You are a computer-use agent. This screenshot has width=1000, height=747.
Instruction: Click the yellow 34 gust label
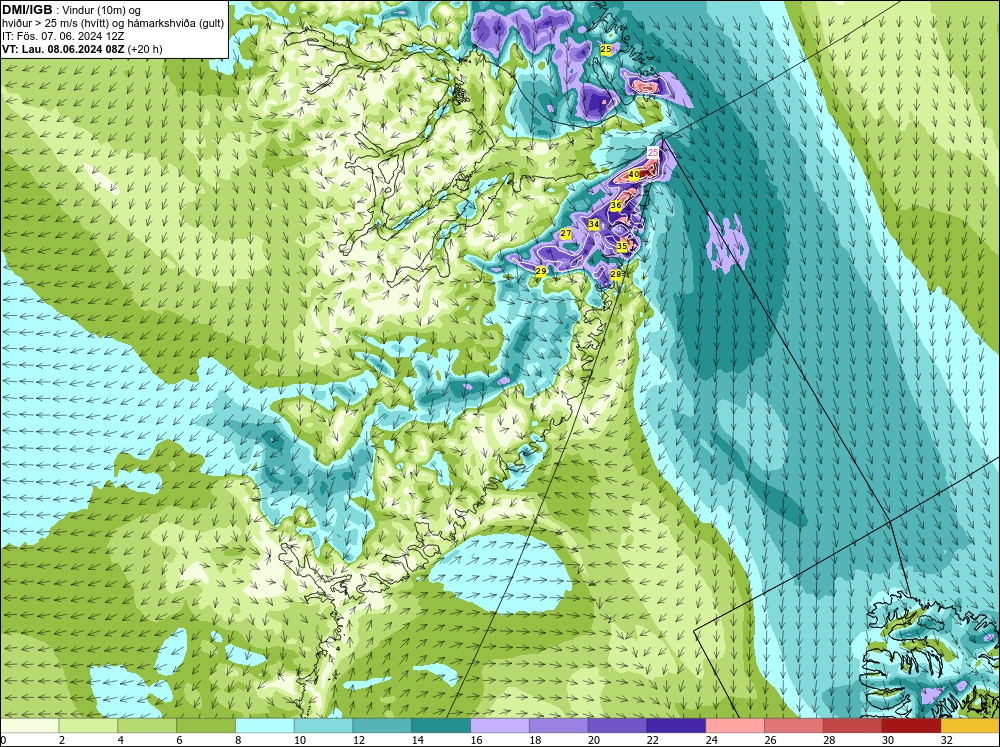[594, 225]
